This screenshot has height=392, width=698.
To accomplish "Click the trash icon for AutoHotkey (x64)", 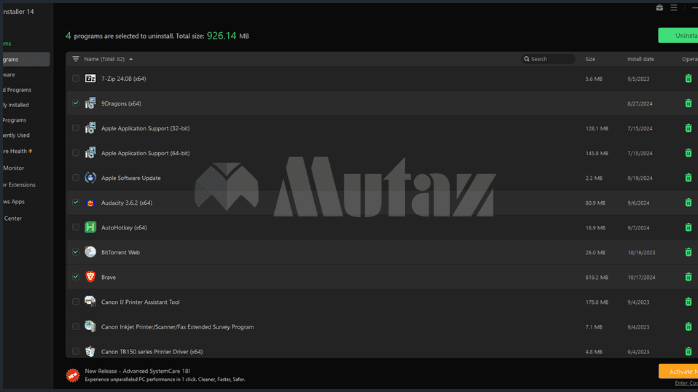I will [x=688, y=227].
